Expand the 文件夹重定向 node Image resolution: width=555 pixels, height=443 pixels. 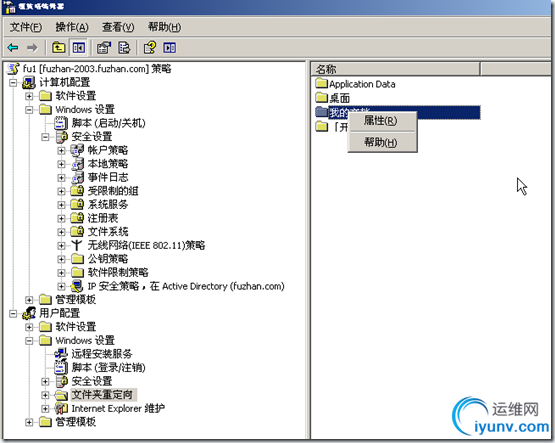pos(45,395)
